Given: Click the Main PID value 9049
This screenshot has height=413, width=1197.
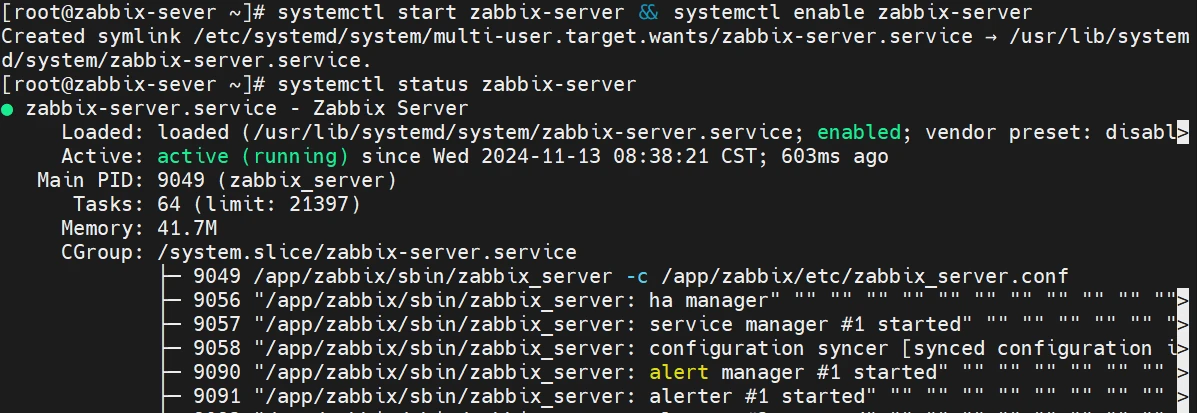Looking at the screenshot, I should 181,181.
